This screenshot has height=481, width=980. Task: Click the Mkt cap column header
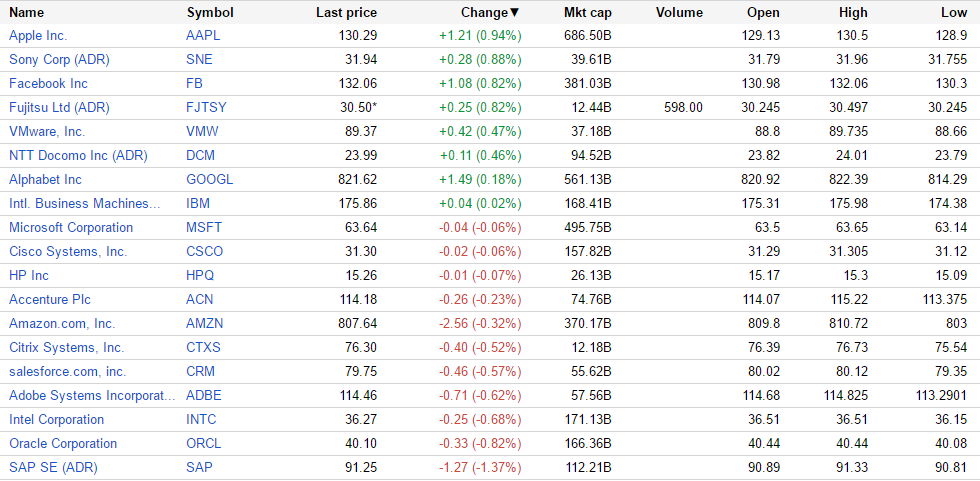588,13
